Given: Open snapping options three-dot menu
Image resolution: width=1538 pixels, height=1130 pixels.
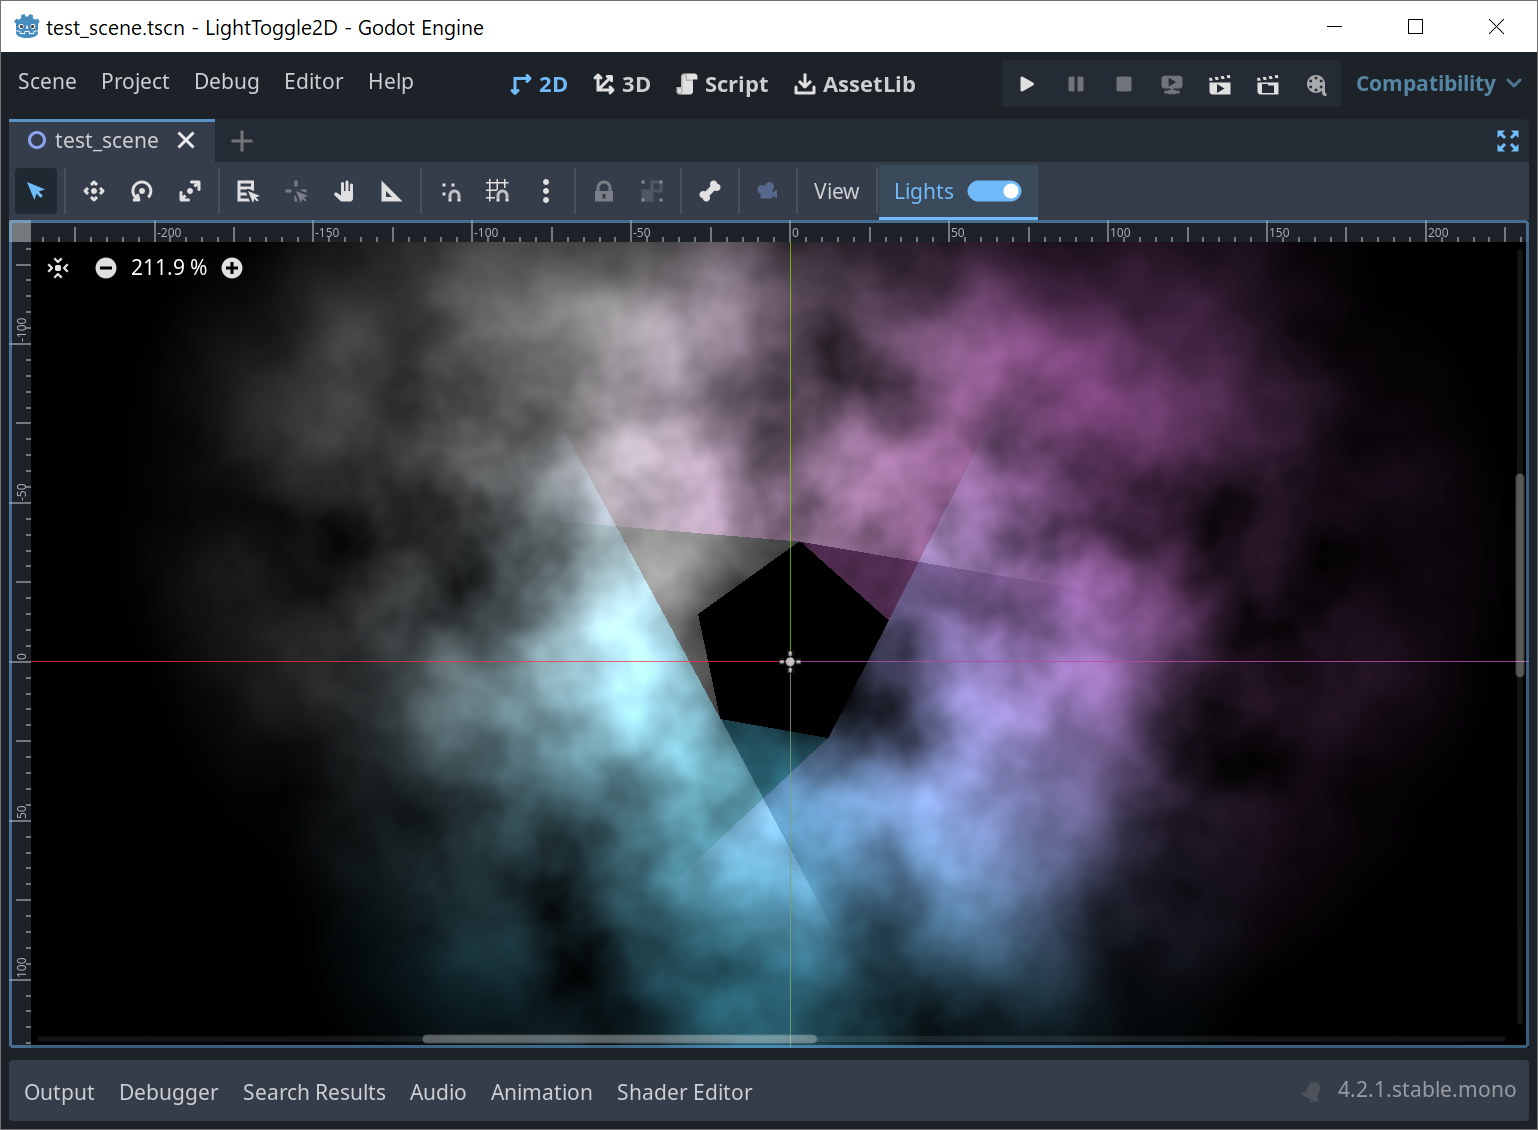Looking at the screenshot, I should pos(546,191).
